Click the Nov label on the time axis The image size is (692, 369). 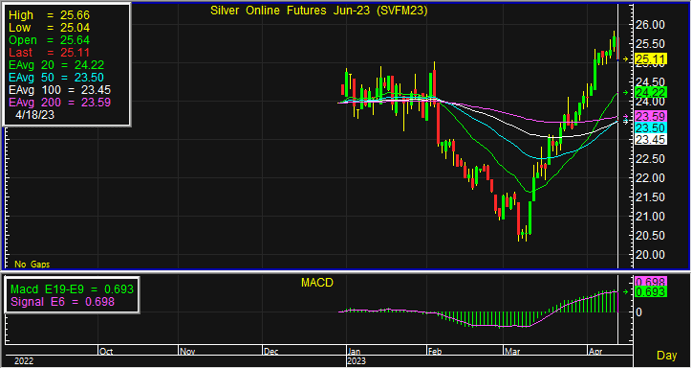coord(187,352)
